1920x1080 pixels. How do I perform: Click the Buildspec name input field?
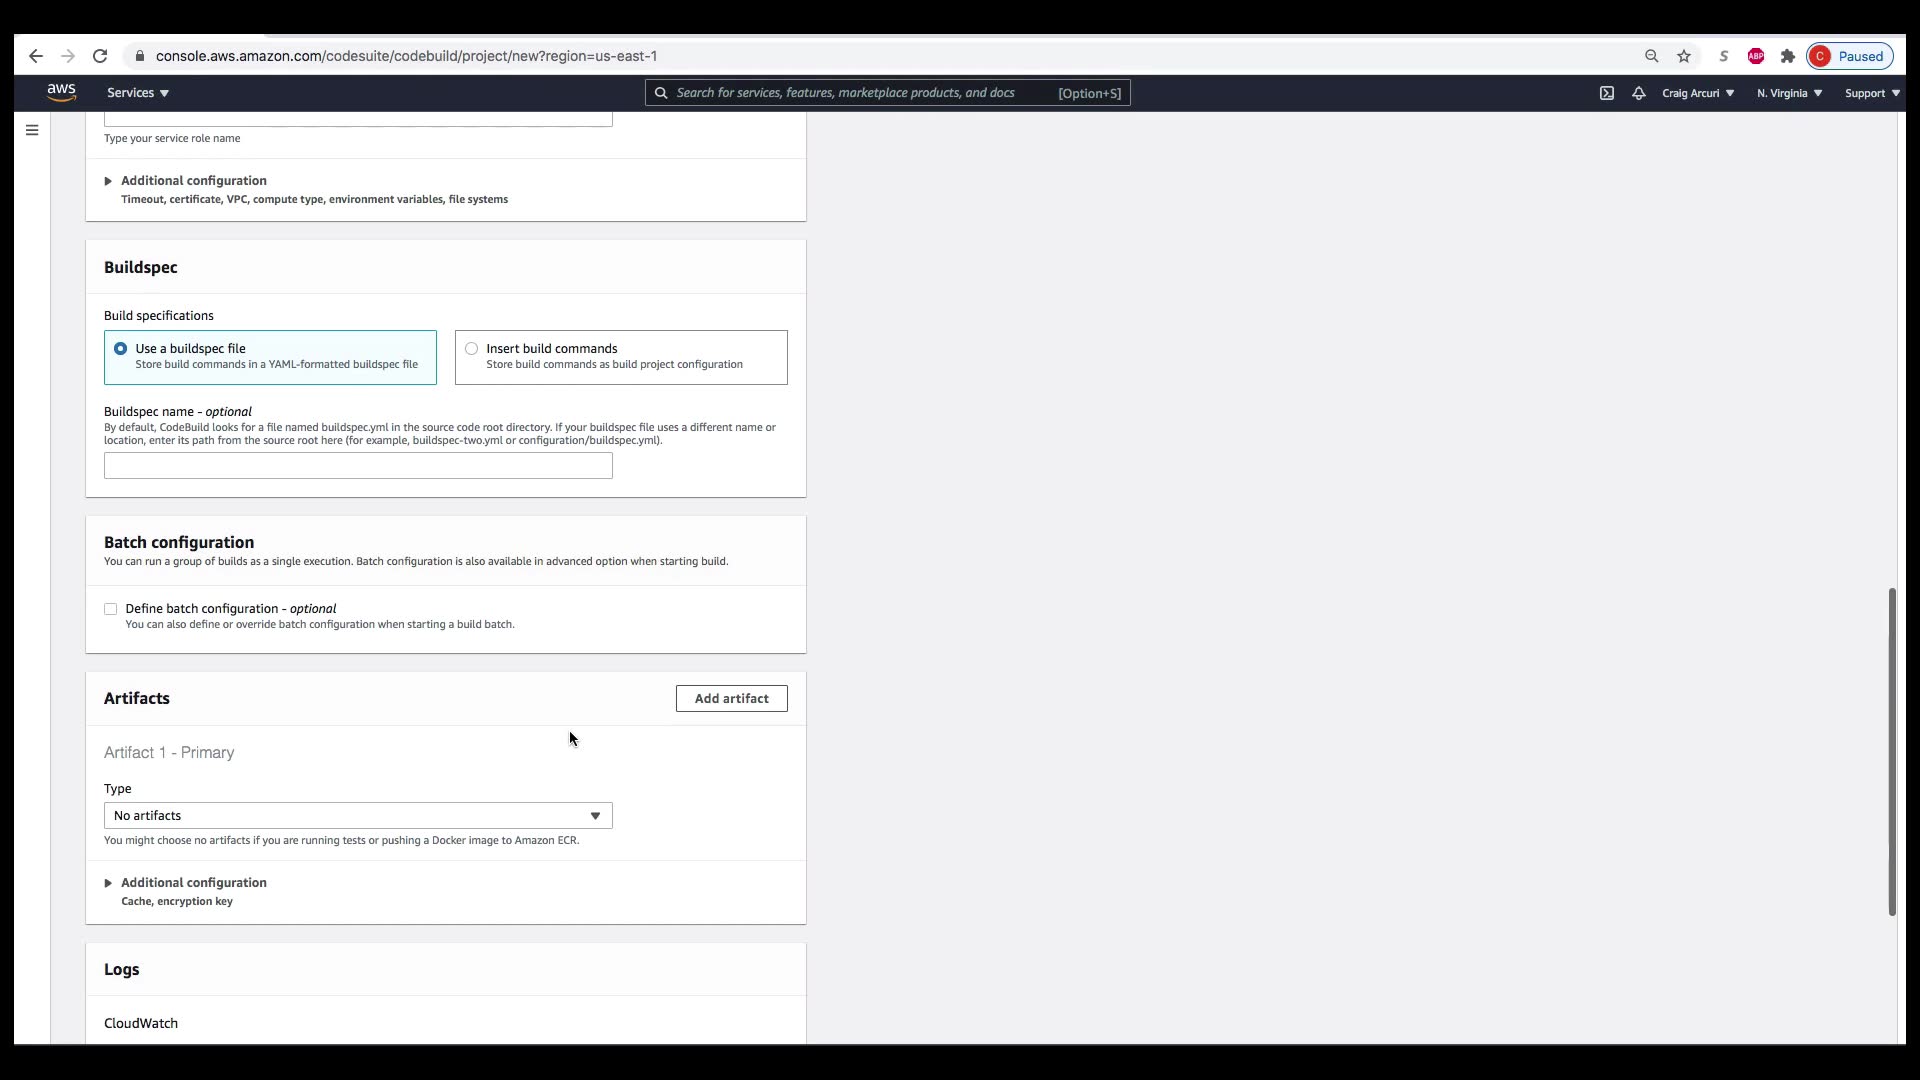[358, 466]
